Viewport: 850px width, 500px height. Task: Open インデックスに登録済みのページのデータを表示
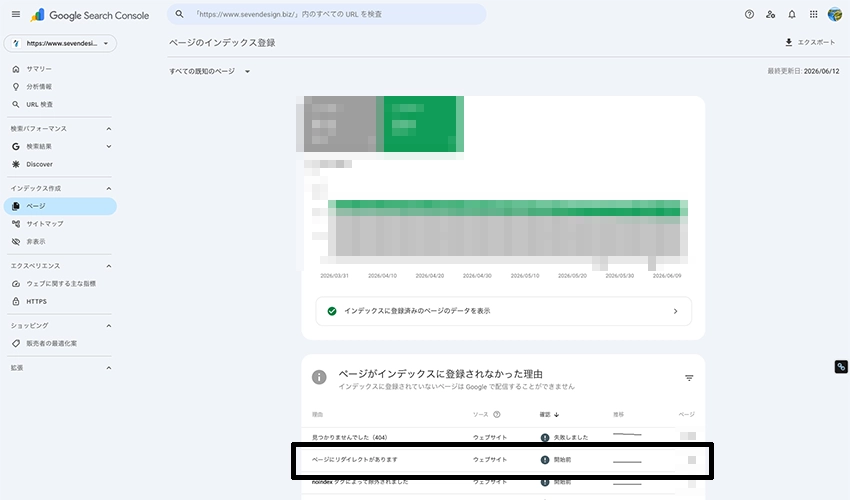pos(503,311)
